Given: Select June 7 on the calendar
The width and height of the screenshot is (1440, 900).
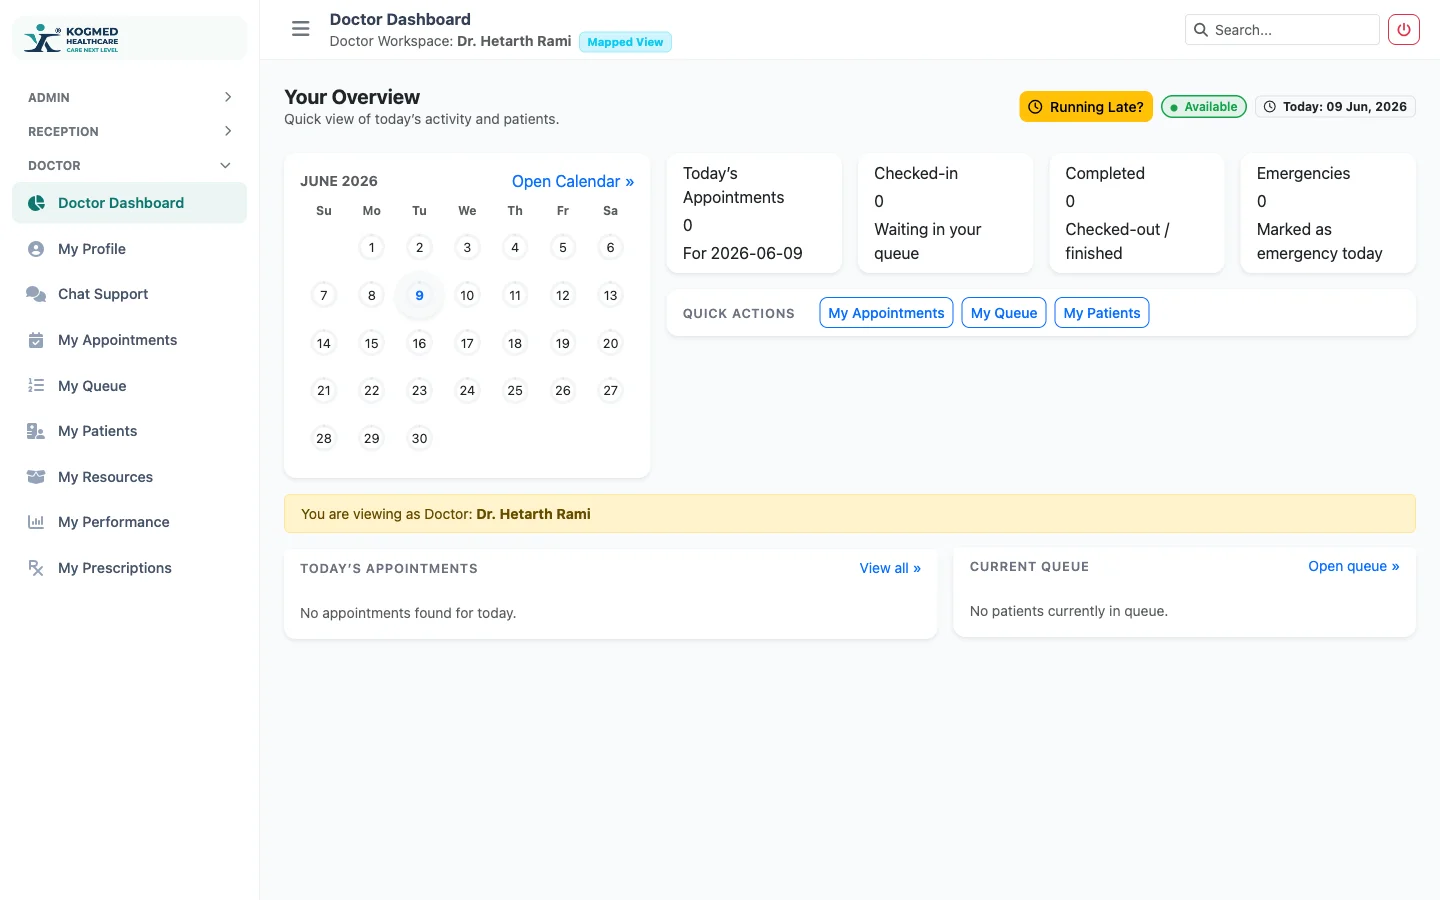Looking at the screenshot, I should (324, 295).
